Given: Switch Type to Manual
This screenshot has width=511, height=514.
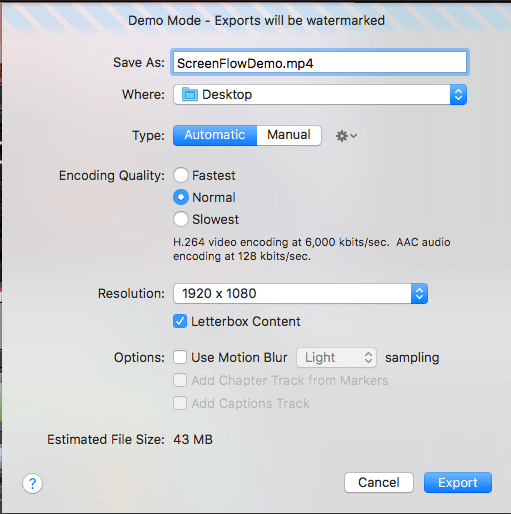Looking at the screenshot, I should [x=289, y=135].
